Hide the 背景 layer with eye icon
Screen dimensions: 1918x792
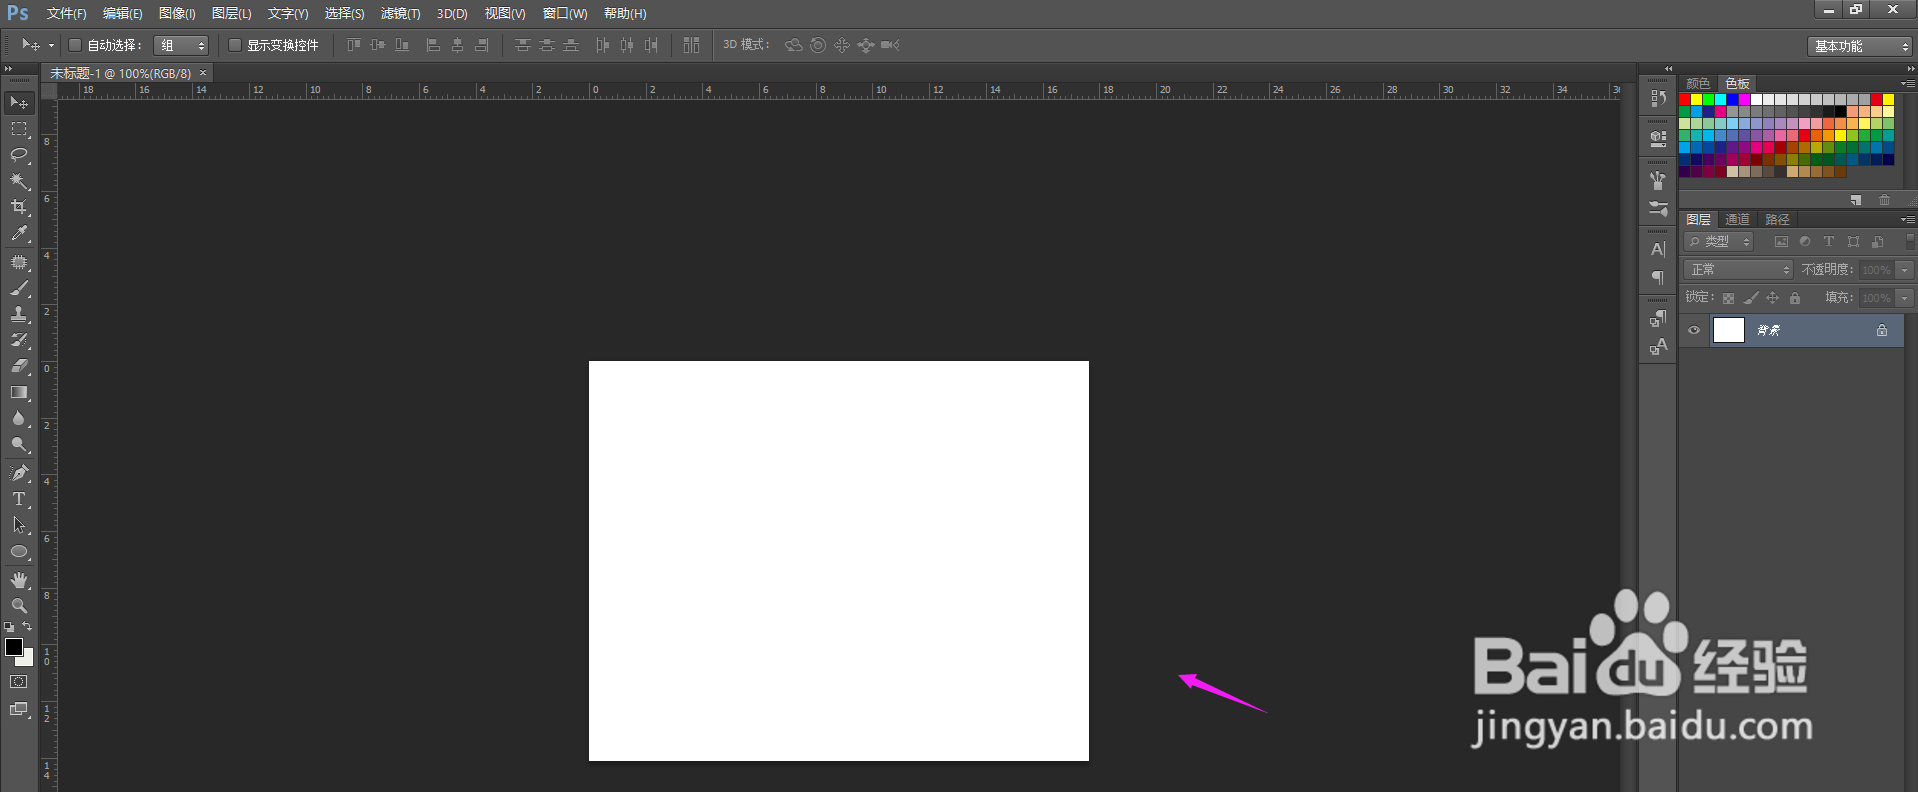pos(1694,330)
